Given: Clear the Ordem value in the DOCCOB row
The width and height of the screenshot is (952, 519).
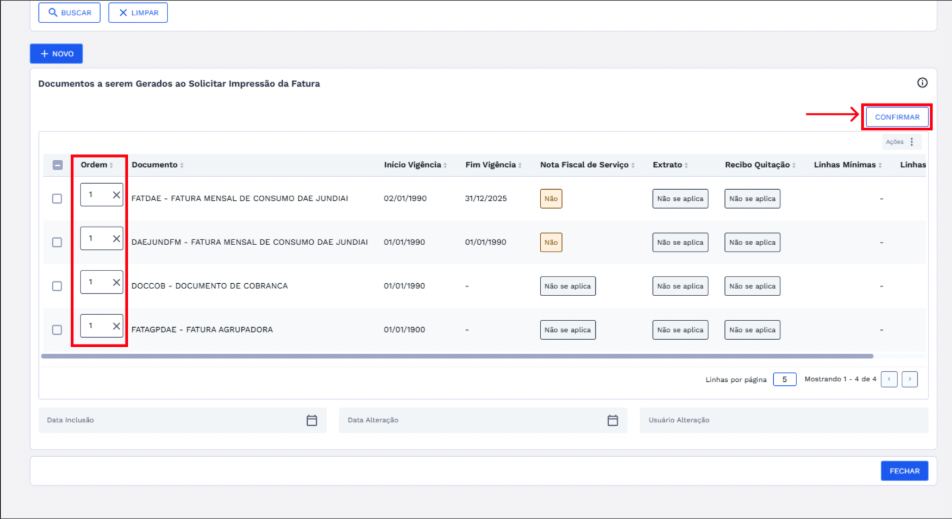Looking at the screenshot, I should tap(116, 283).
